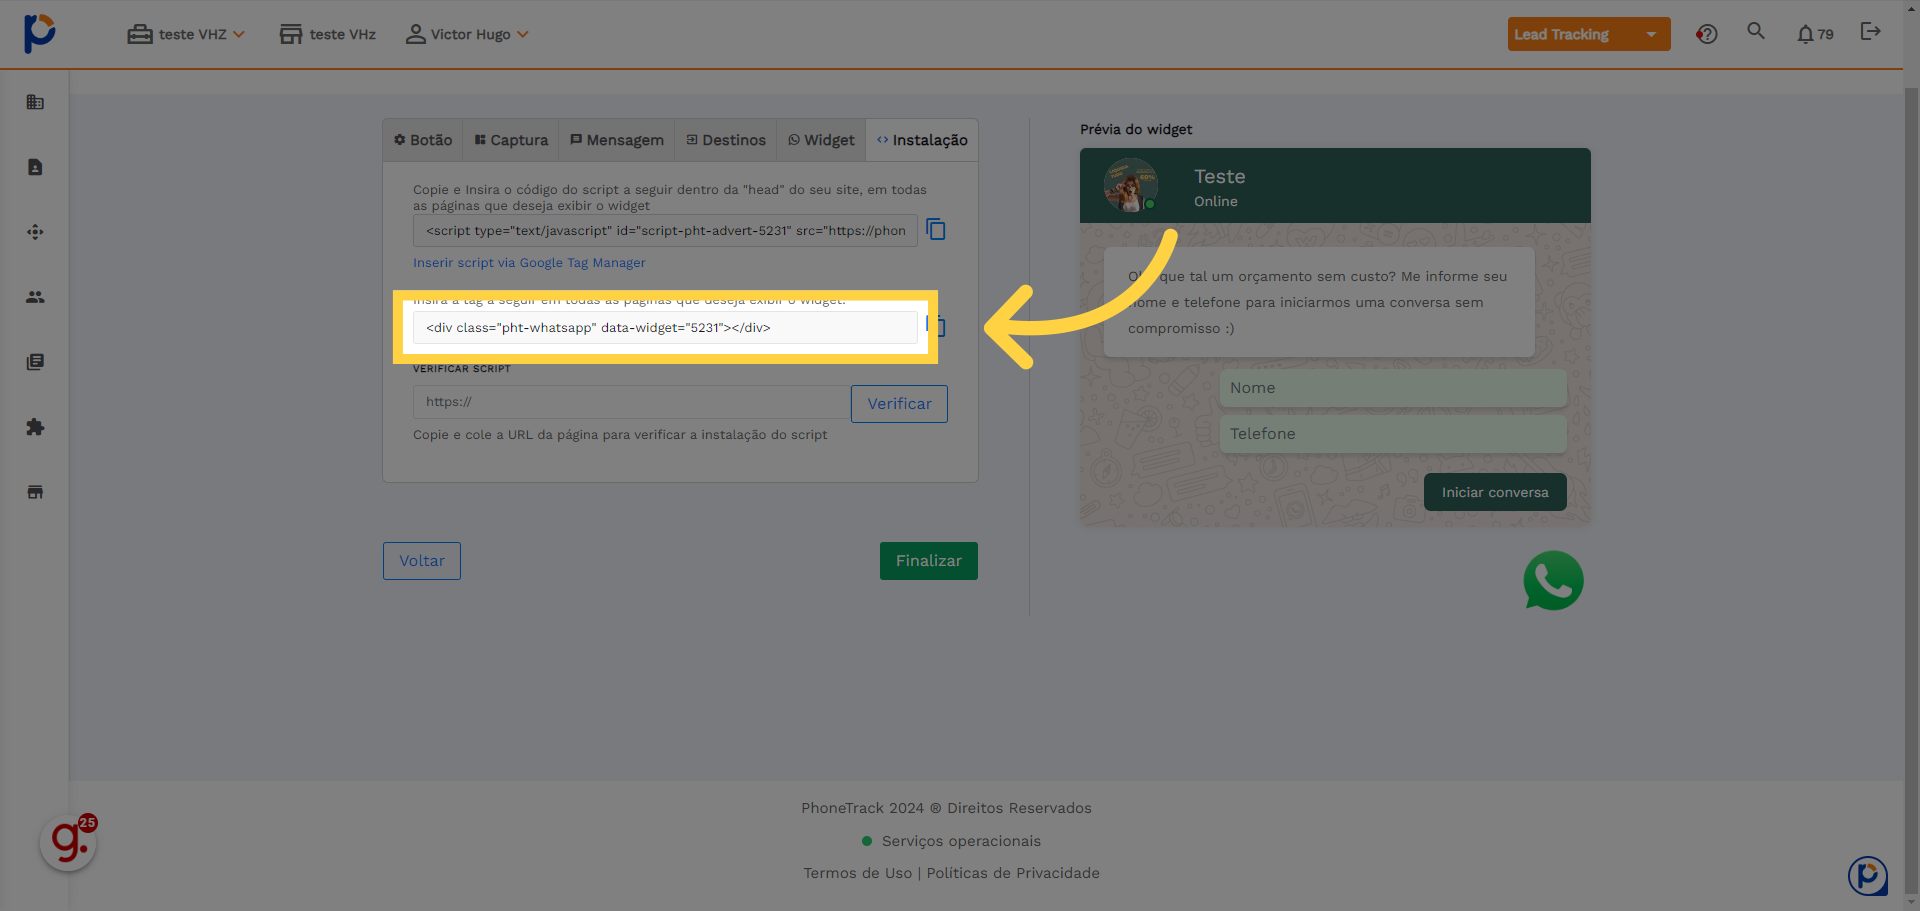This screenshot has height=911, width=1920.
Task: Open the contact document sidebar icon
Action: [x=35, y=167]
